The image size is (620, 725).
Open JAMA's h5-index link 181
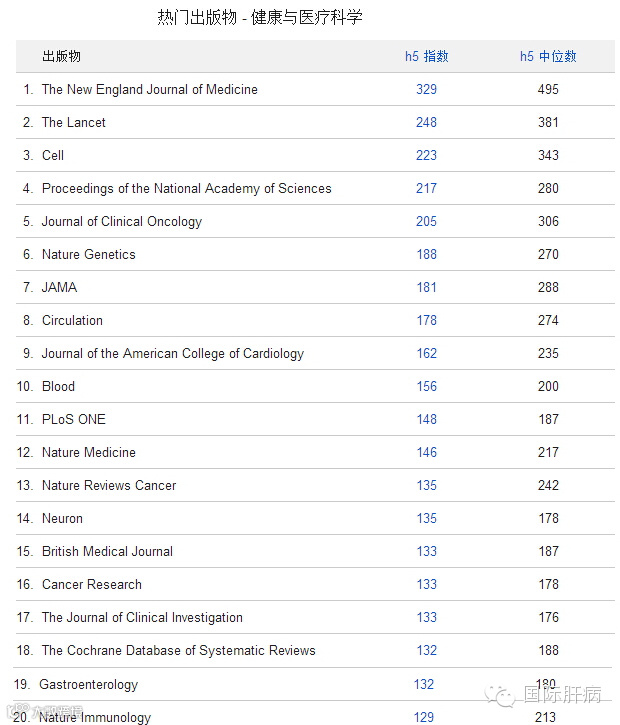(427, 287)
